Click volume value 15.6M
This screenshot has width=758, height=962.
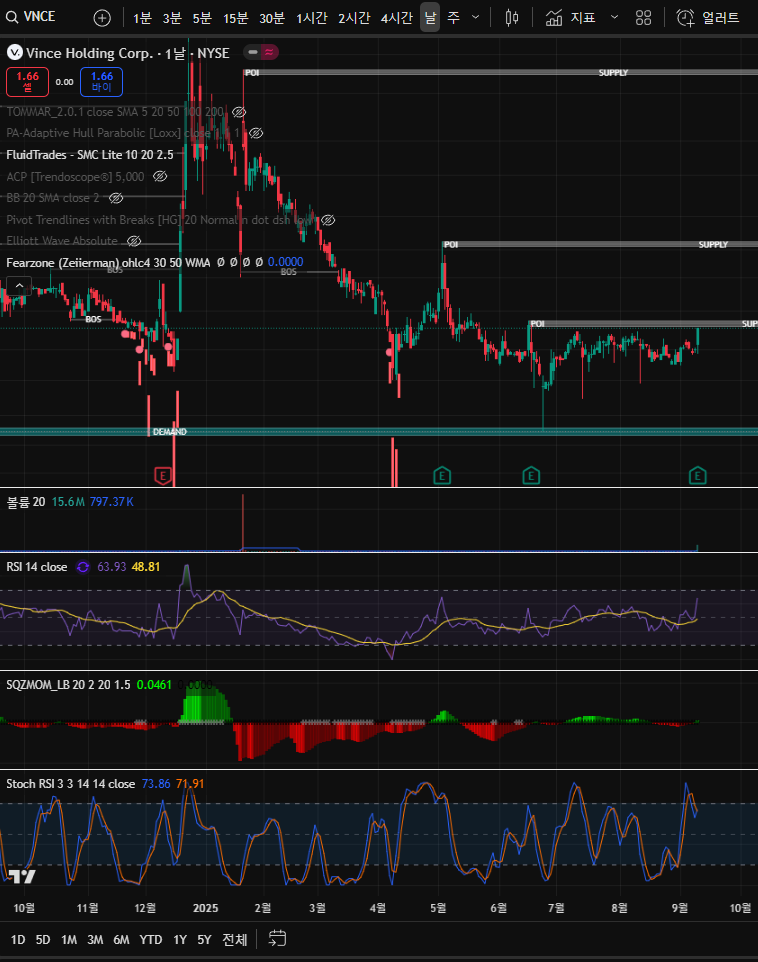coord(68,502)
